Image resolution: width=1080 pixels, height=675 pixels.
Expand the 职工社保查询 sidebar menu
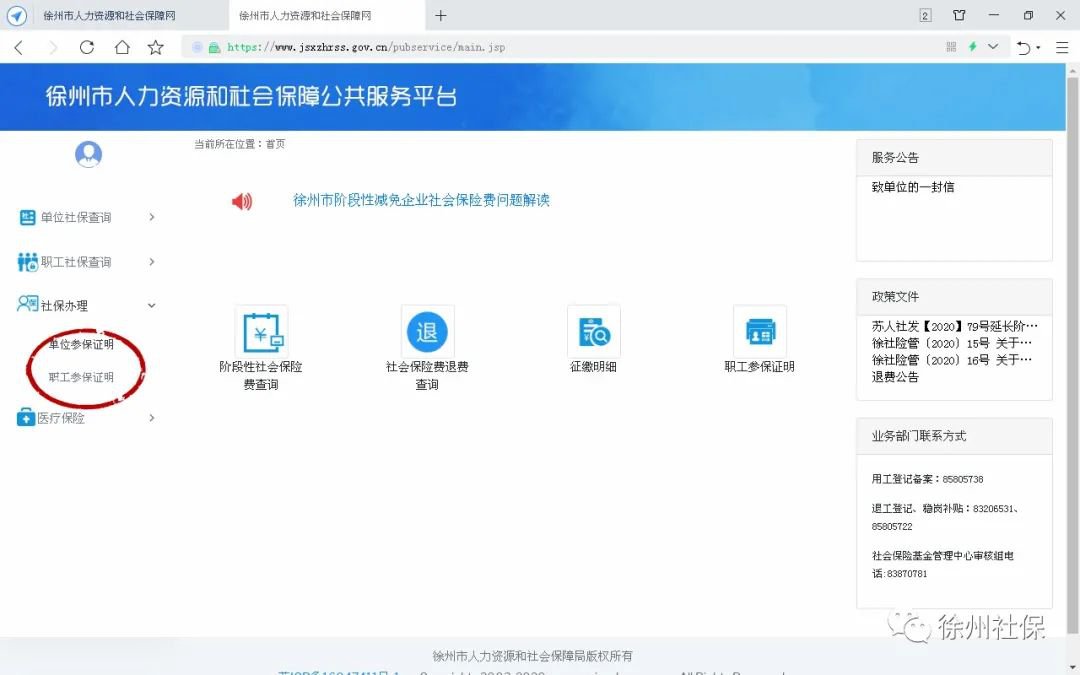[x=87, y=262]
